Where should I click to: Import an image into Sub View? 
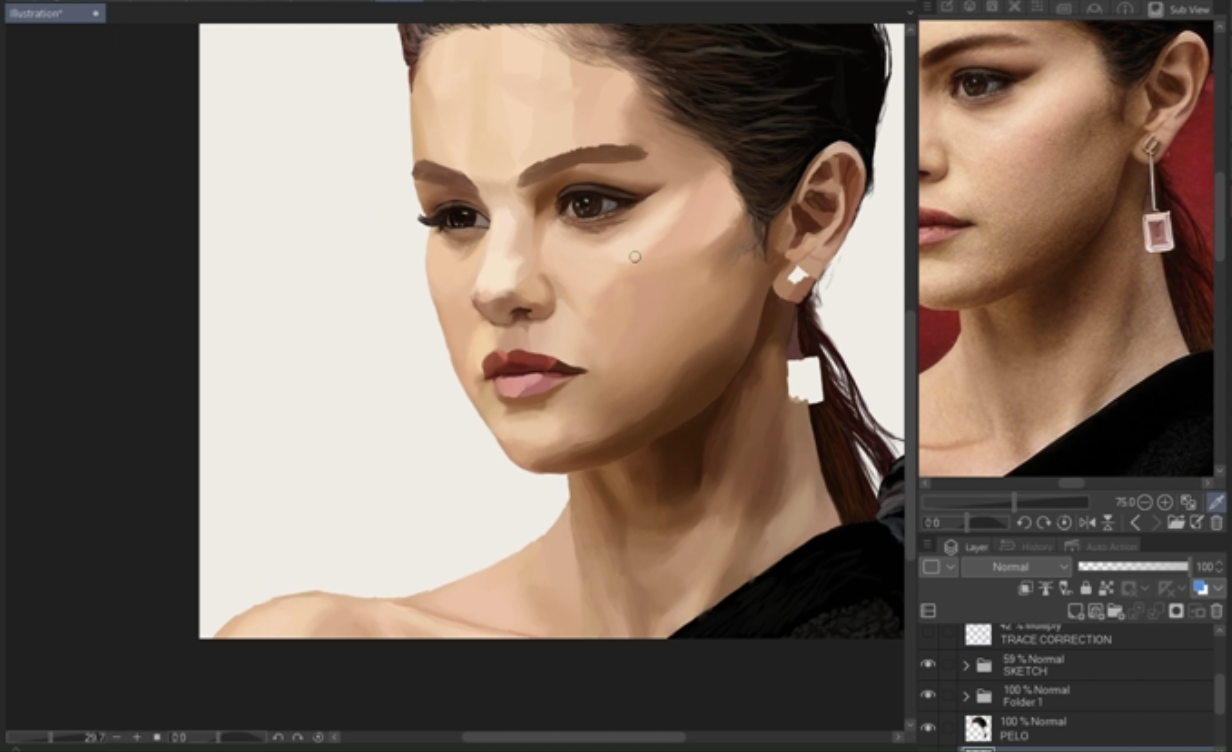click(1176, 523)
